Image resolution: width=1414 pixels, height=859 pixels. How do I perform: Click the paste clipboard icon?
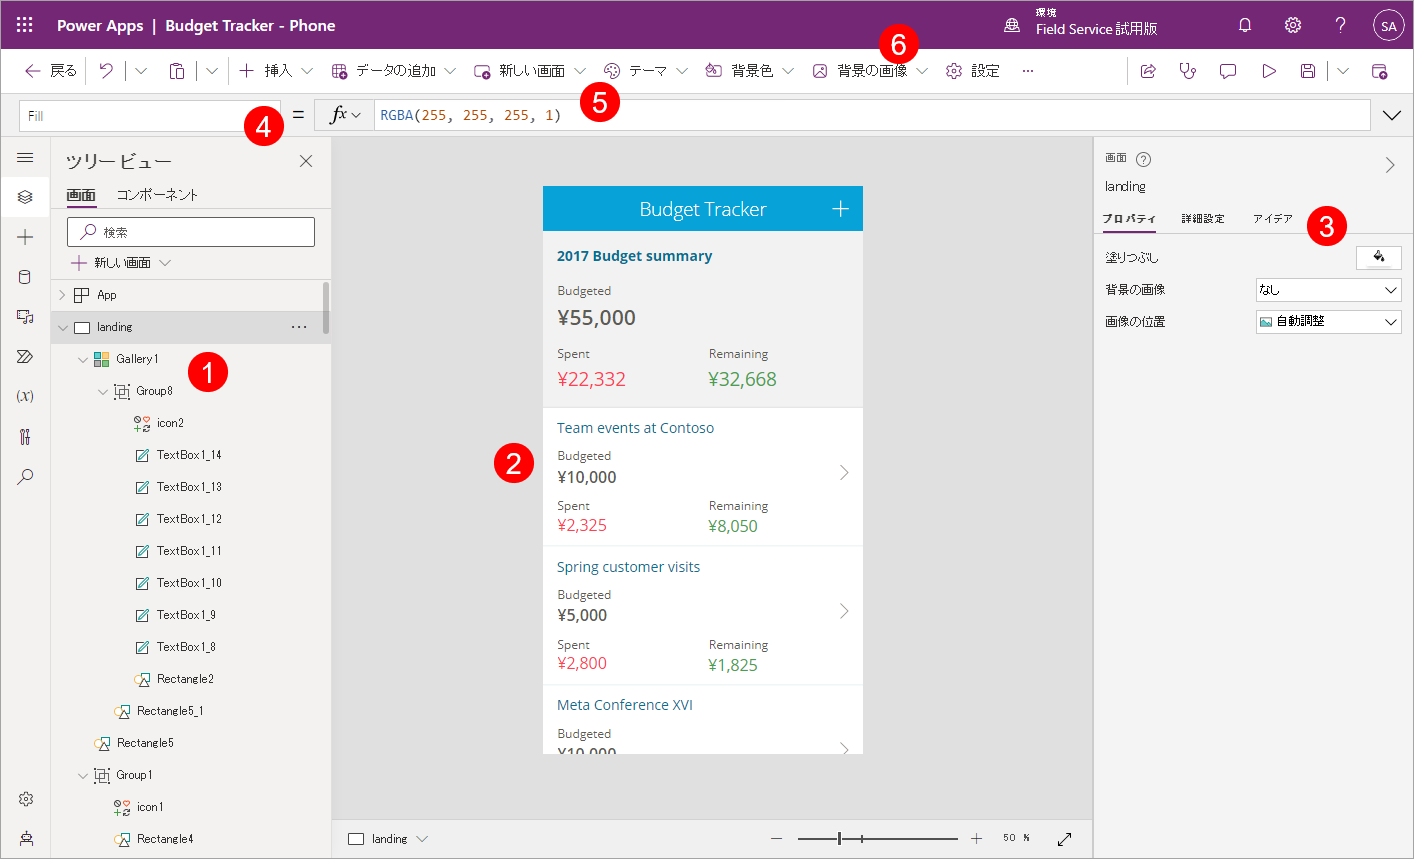pyautogui.click(x=177, y=71)
